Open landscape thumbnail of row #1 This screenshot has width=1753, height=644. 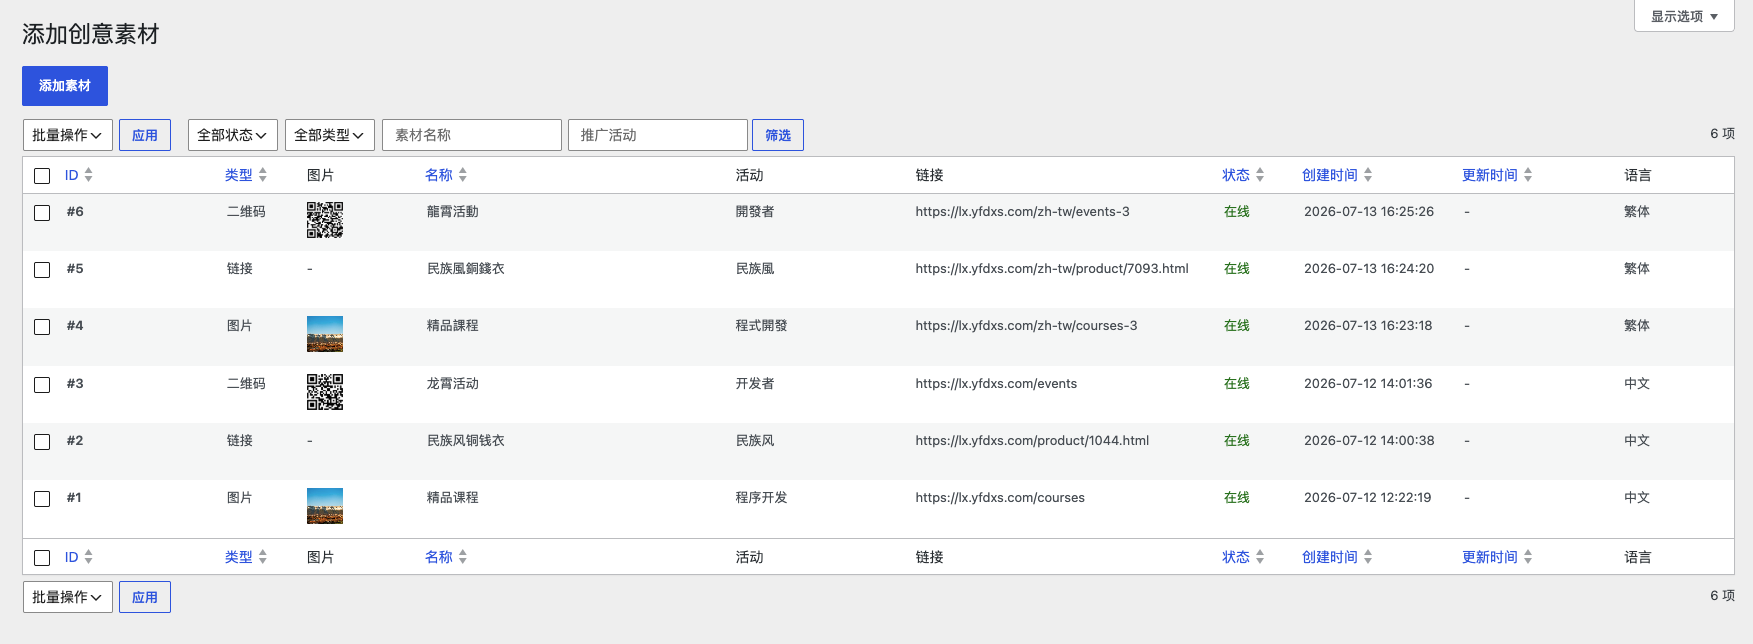pyautogui.click(x=325, y=506)
